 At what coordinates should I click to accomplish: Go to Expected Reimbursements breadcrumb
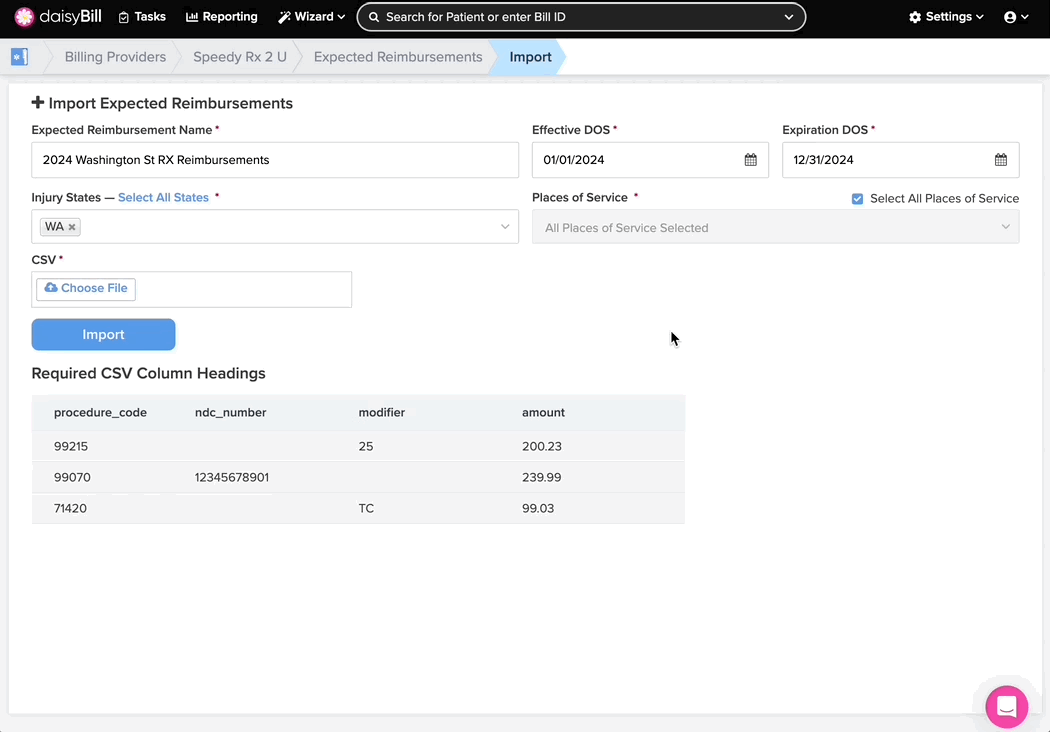(398, 57)
